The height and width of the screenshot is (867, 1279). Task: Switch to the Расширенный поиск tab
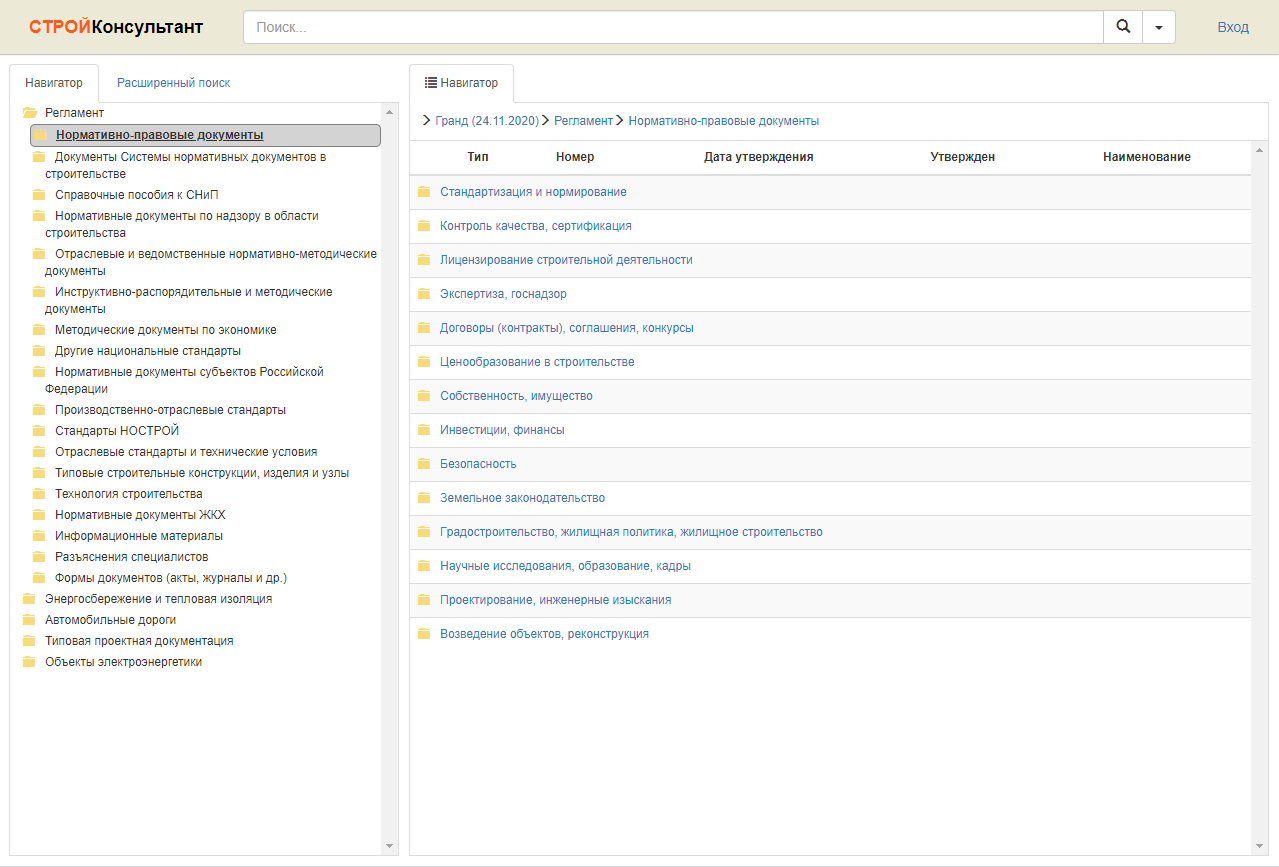(x=174, y=83)
